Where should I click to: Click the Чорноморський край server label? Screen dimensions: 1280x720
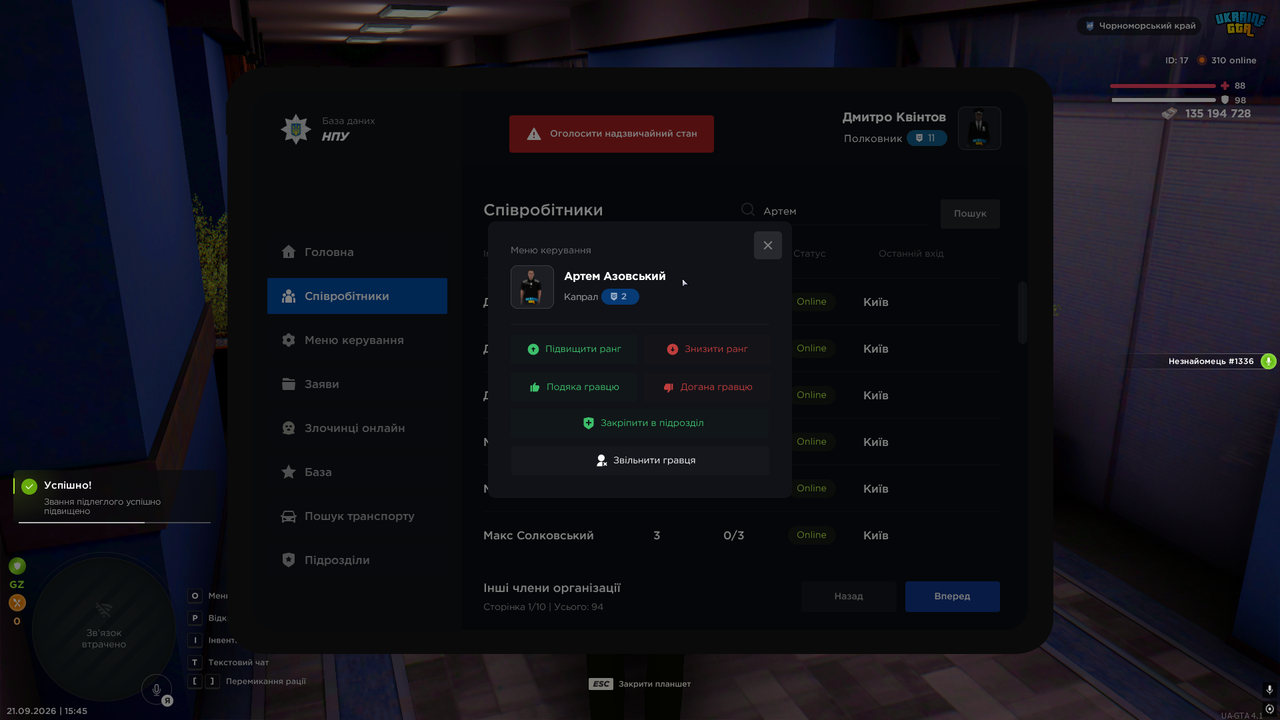1141,26
